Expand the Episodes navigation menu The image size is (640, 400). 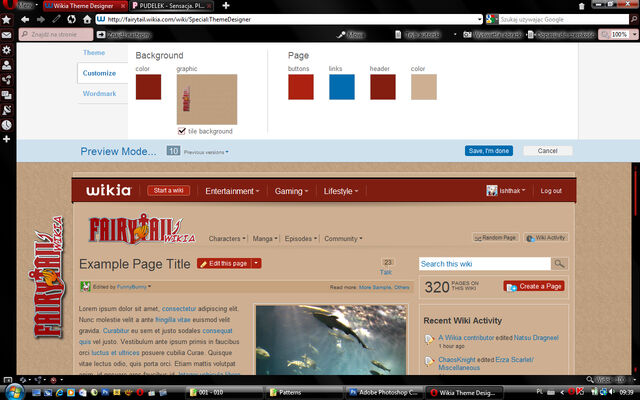click(301, 239)
